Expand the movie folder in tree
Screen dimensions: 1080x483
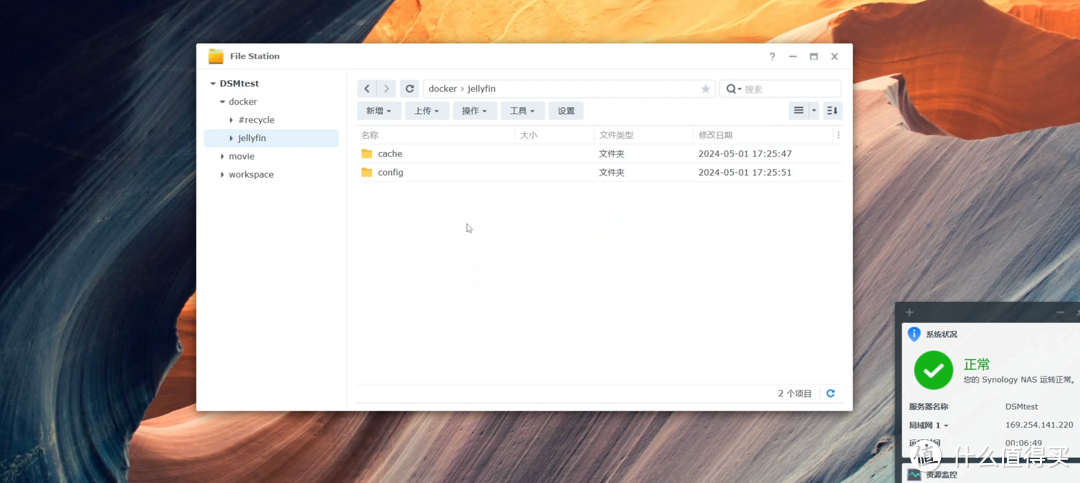pyautogui.click(x=222, y=157)
